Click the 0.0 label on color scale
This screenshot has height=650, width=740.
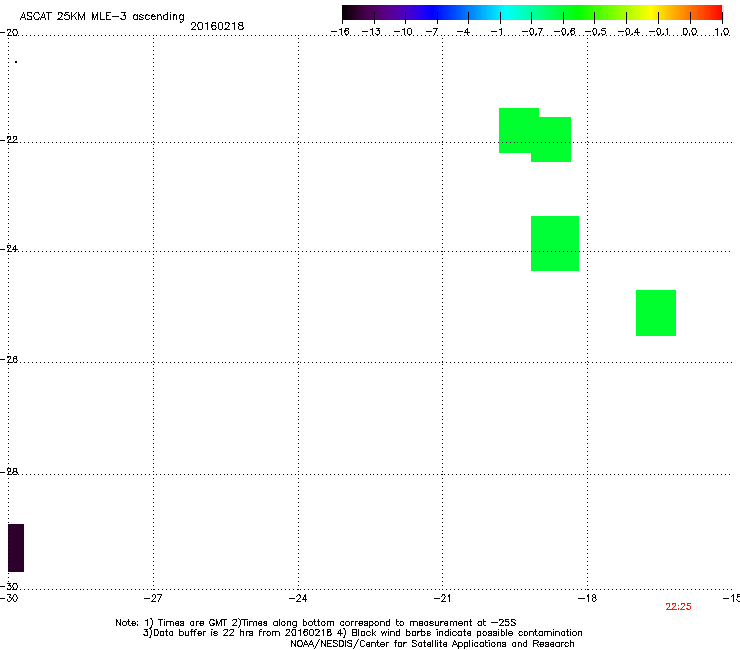[x=690, y=32]
